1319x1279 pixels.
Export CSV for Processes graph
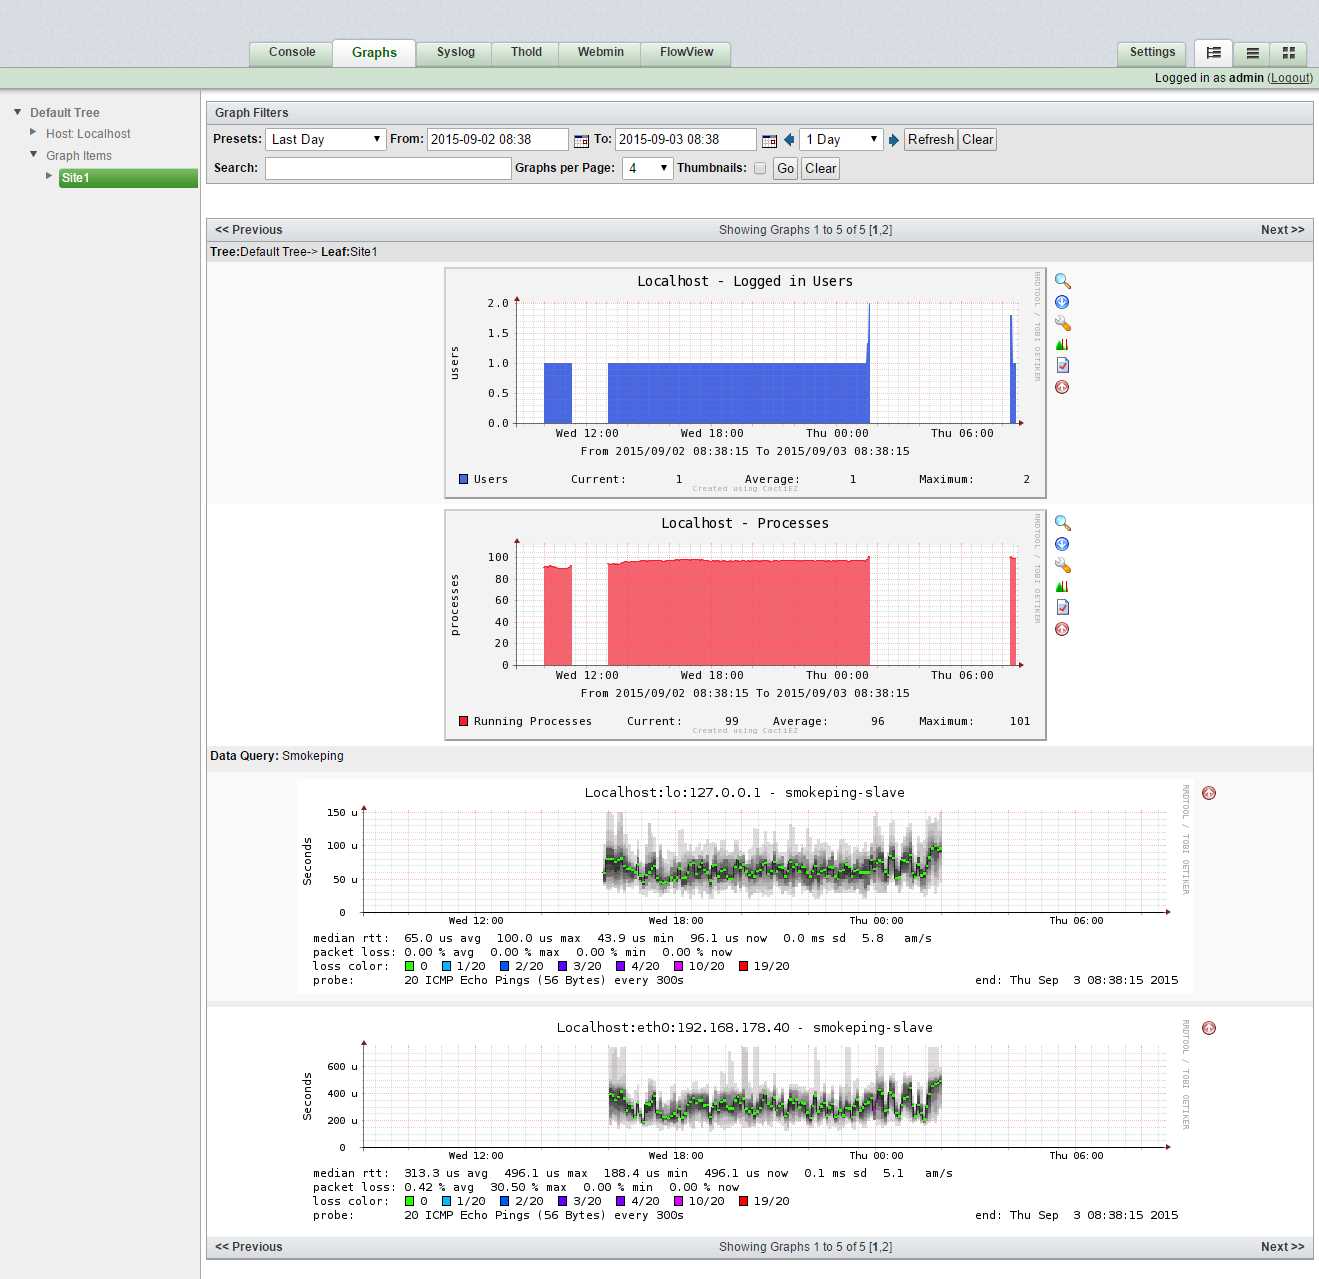point(1062,544)
